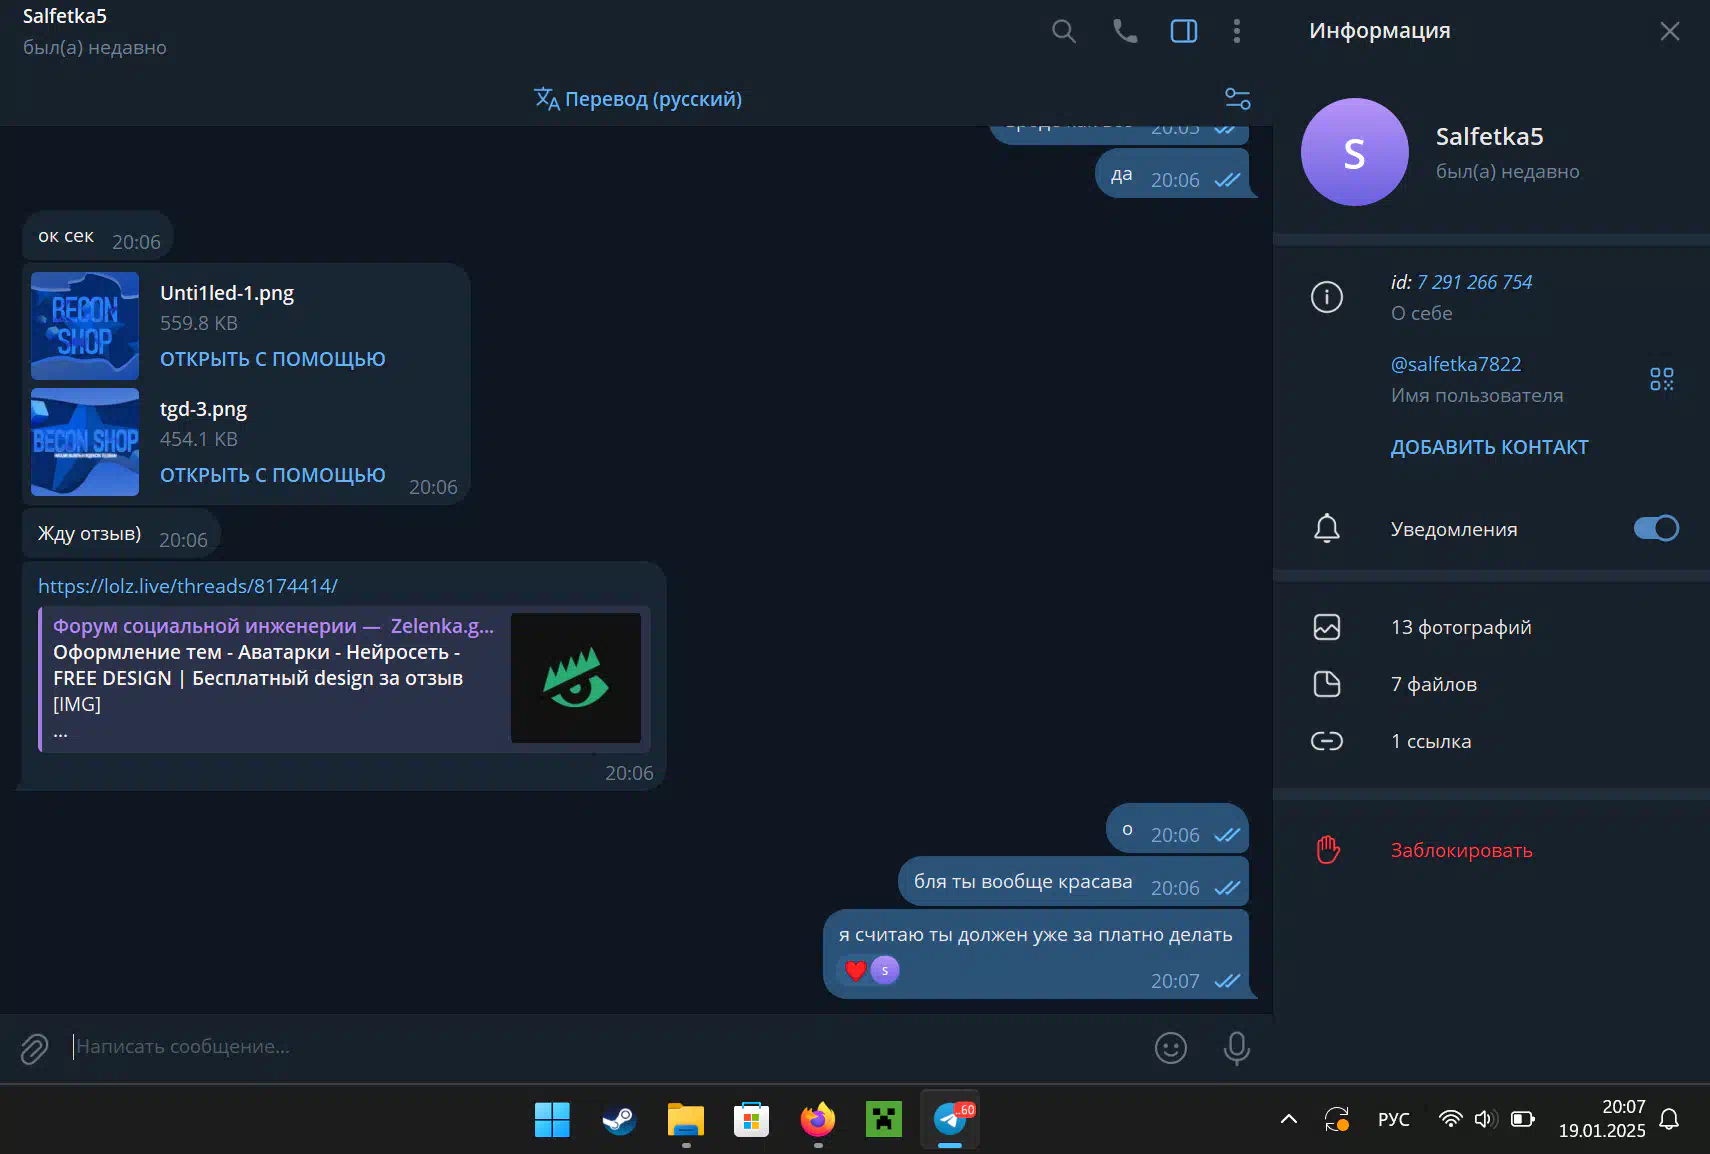Start a voice call with Salfetka5
The height and width of the screenshot is (1154, 1710).
1125,31
